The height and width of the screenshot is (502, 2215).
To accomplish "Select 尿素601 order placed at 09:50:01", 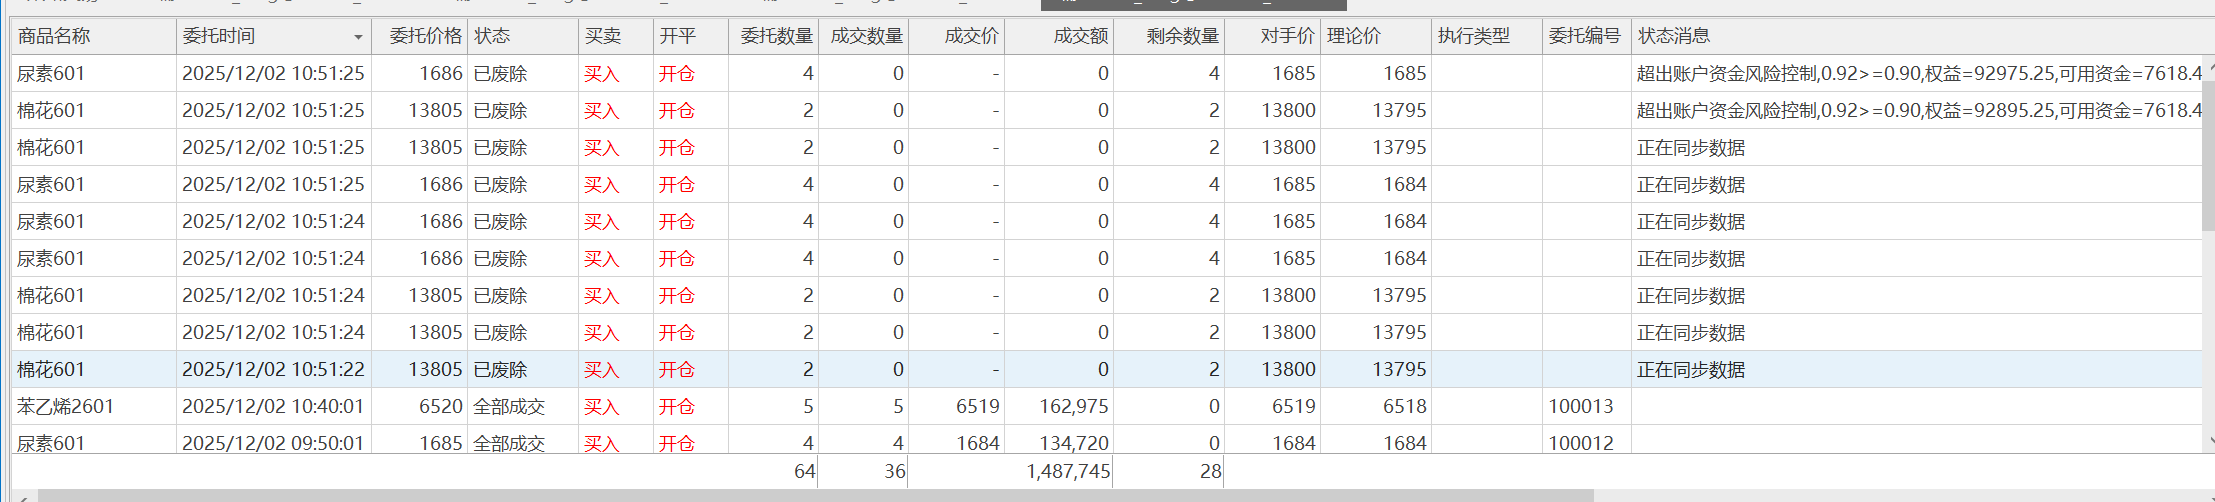I will (x=272, y=443).
